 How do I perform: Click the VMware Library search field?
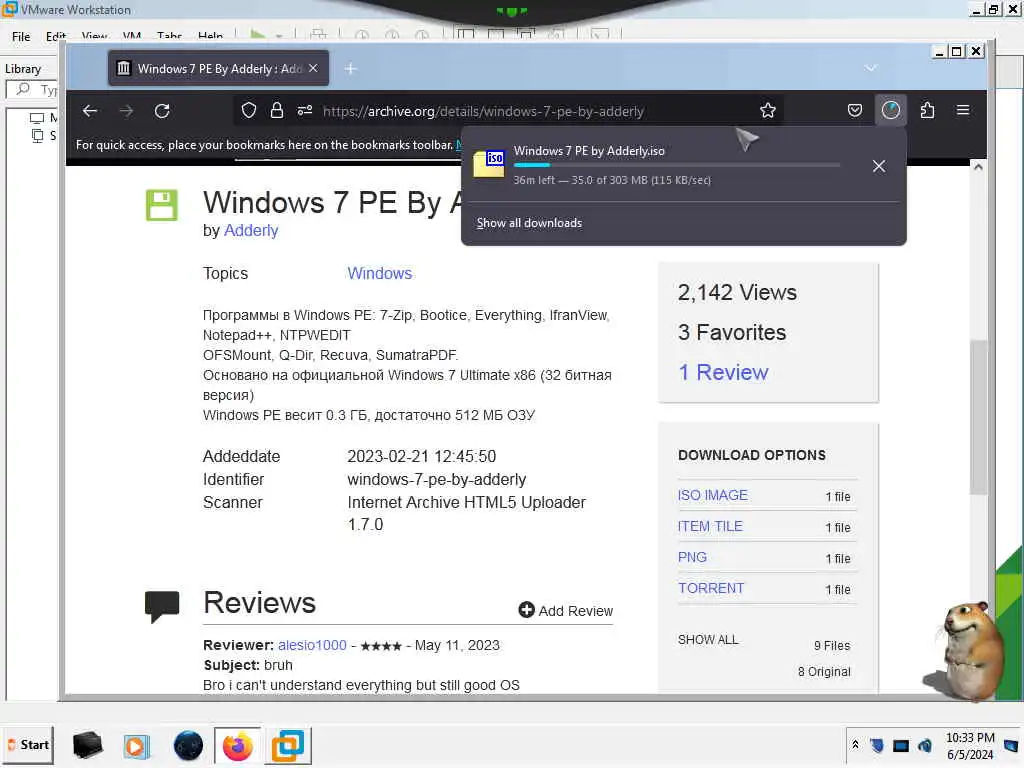pos(33,89)
